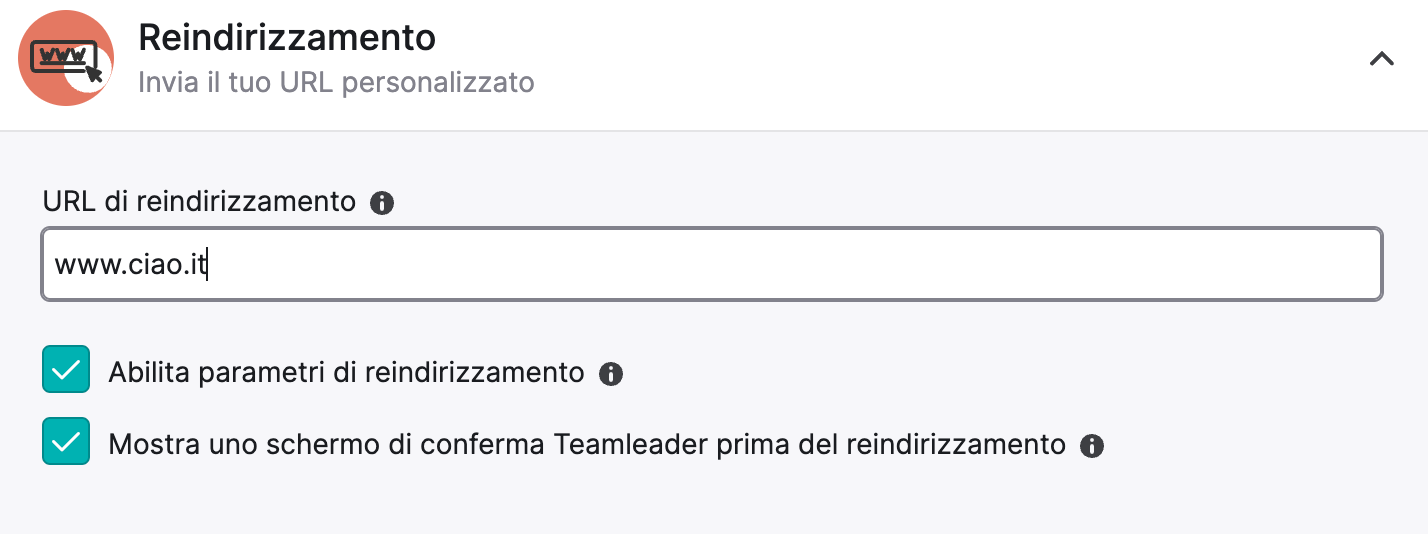Disable the Mostra uno schermo di conferma checkbox
Screen dimensions: 1428x534
66,441
